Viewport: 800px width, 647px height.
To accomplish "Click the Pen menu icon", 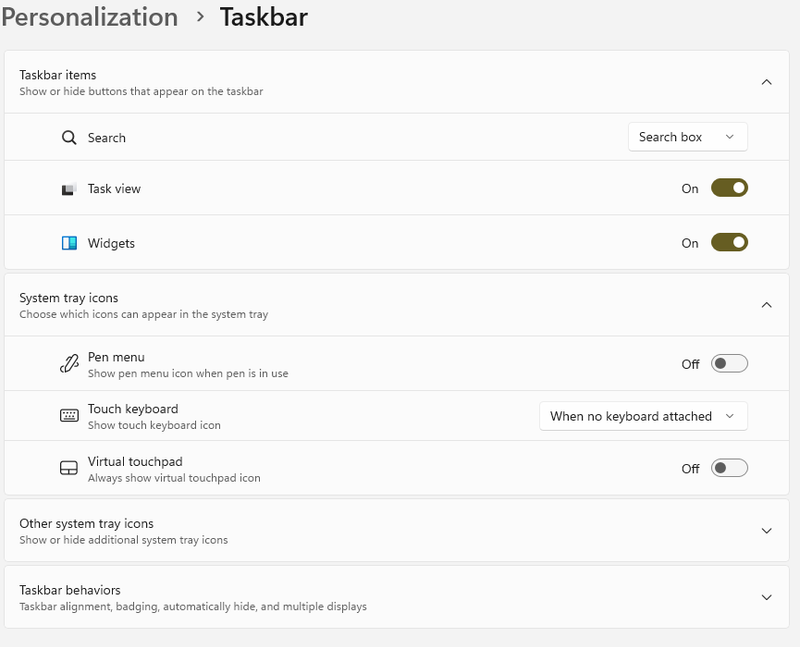I will click(69, 365).
